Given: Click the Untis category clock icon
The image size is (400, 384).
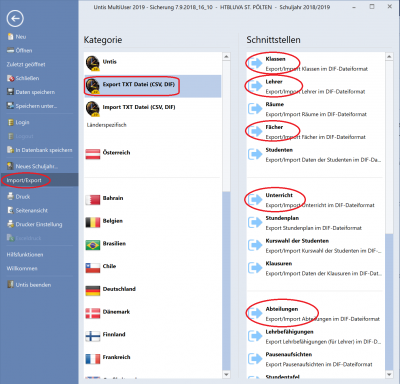Looking at the screenshot, I should pyautogui.click(x=93, y=63).
